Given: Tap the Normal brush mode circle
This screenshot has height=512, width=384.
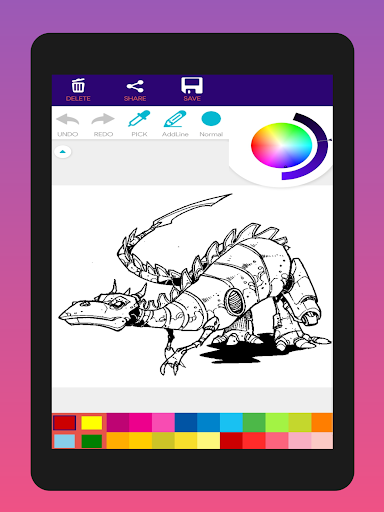Looking at the screenshot, I should 211,119.
